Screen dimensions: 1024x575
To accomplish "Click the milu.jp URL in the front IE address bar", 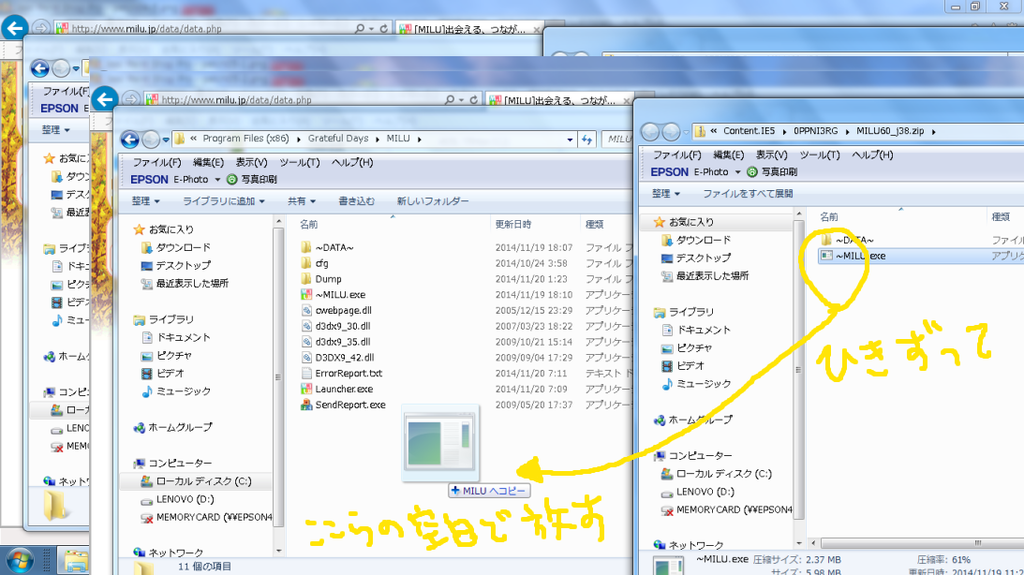I will click(236, 100).
